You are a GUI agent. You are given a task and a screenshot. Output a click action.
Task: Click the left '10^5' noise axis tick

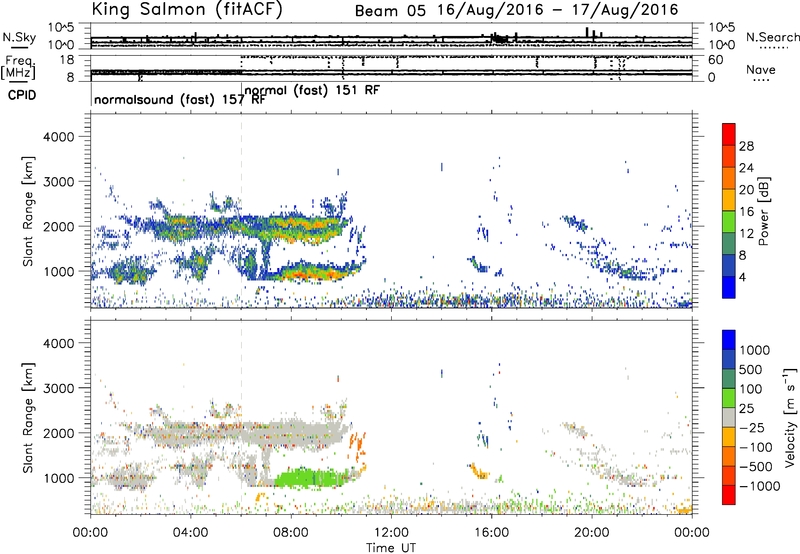[x=61, y=27]
